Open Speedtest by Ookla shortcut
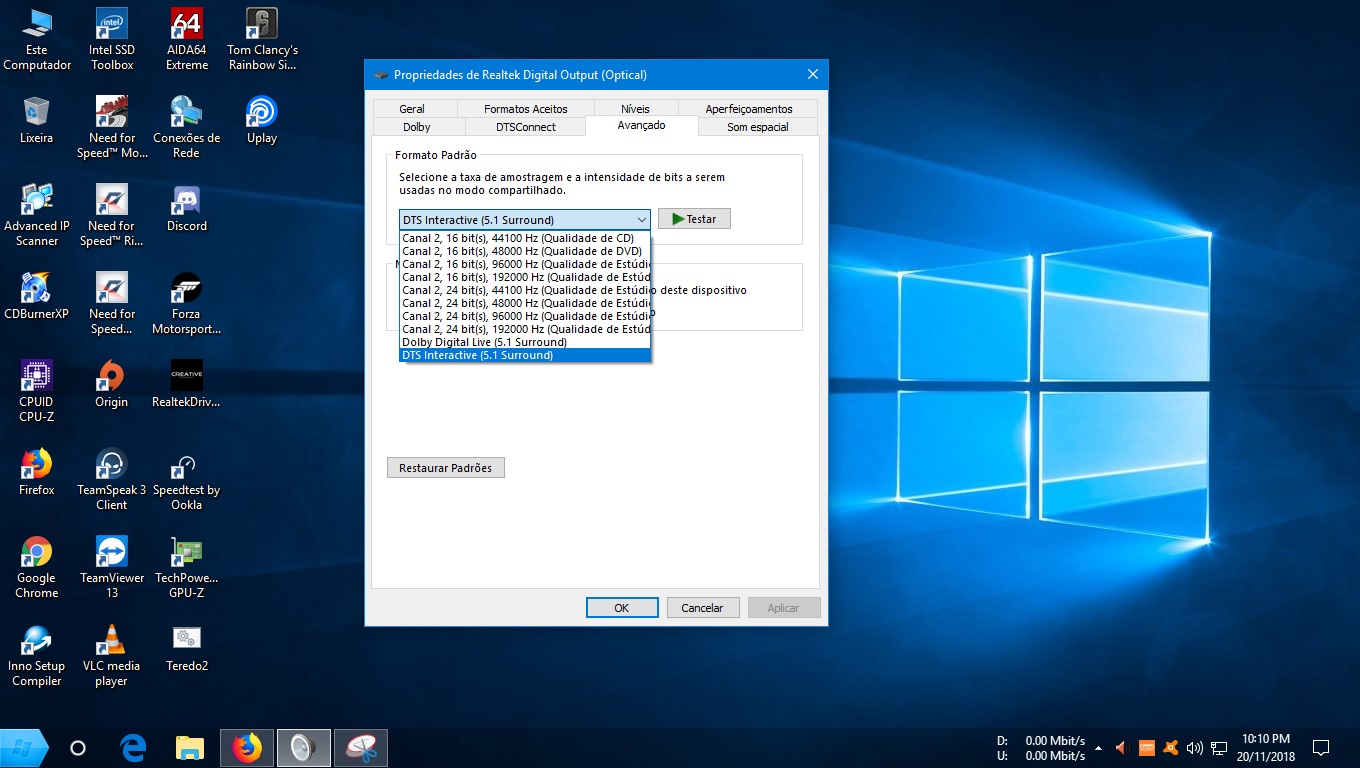Image resolution: width=1360 pixels, height=768 pixels. (187, 480)
